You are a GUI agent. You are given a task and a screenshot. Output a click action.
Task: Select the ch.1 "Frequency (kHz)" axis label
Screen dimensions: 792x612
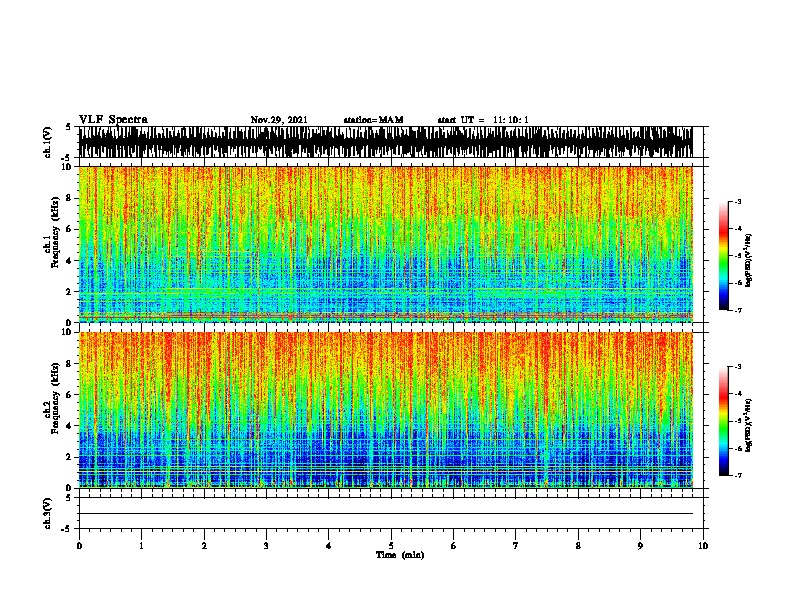coord(55,233)
